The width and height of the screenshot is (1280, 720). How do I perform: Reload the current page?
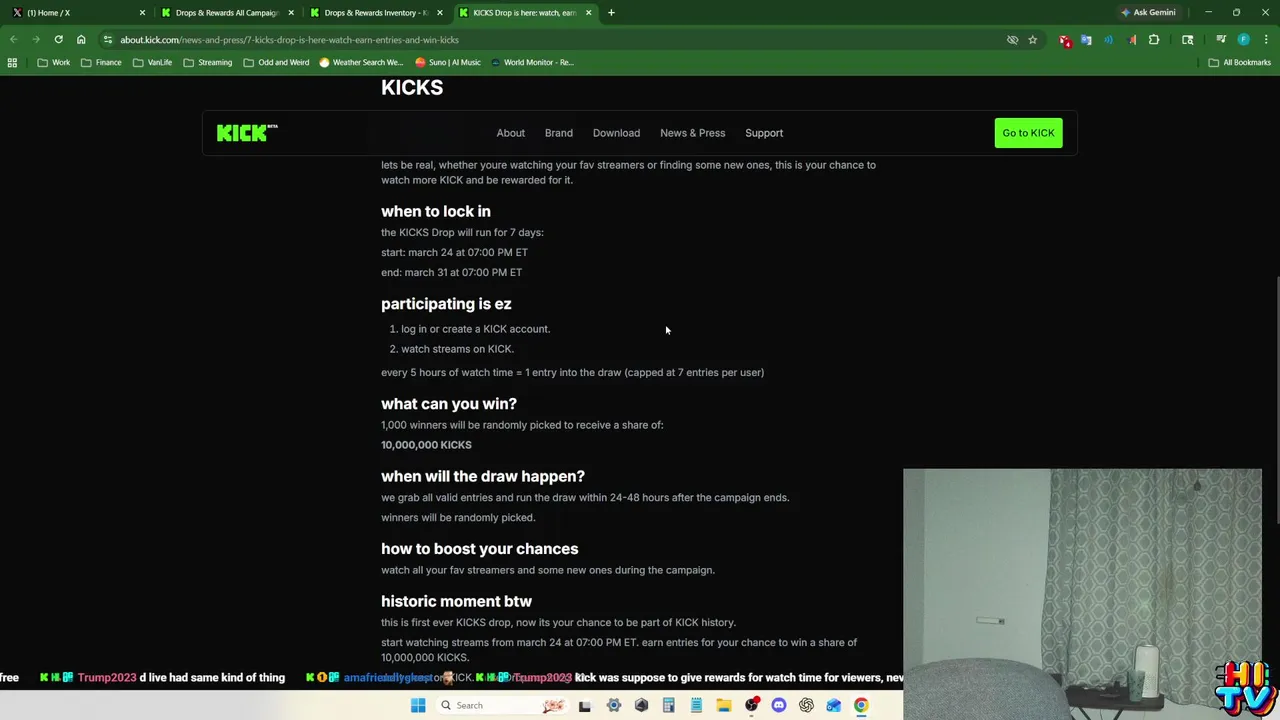pos(59,40)
